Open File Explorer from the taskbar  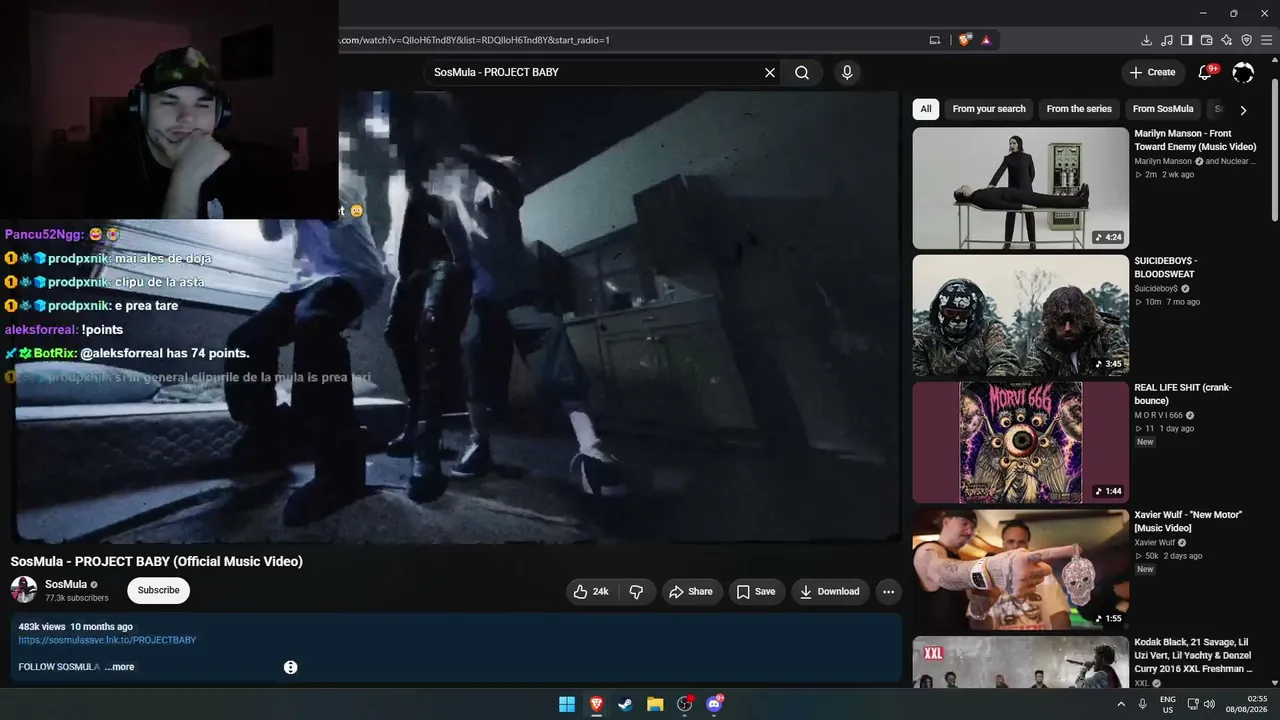(655, 704)
